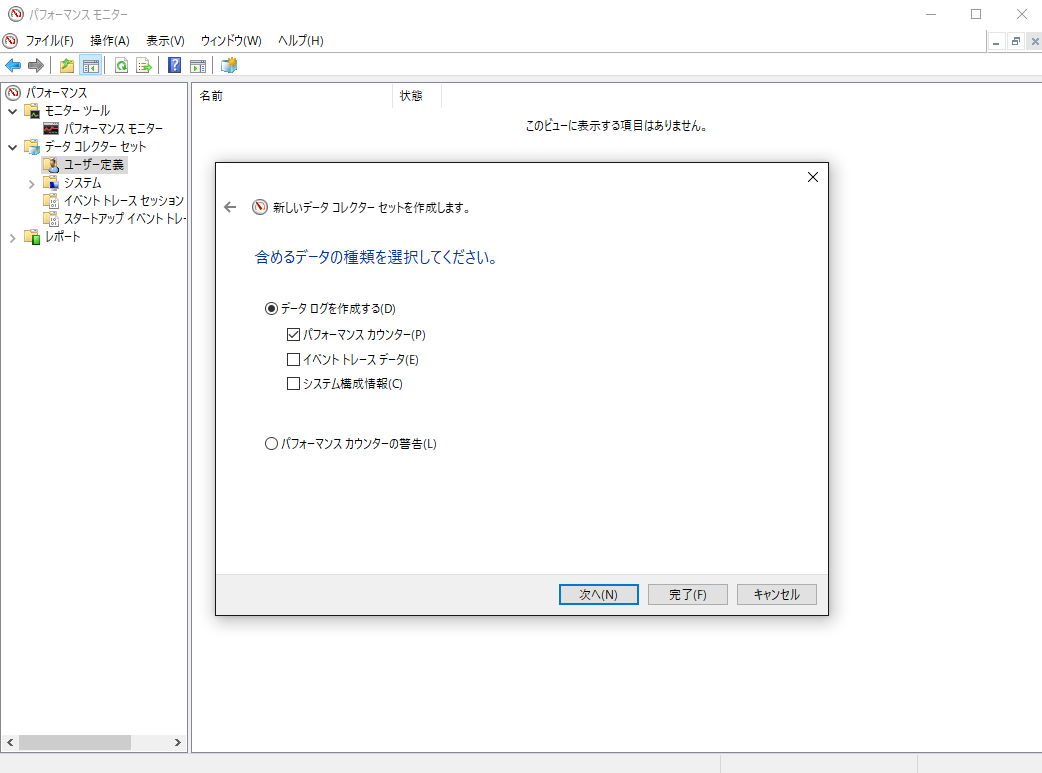Click the 次へ(N) button
This screenshot has height=773, width=1042.
click(599, 594)
